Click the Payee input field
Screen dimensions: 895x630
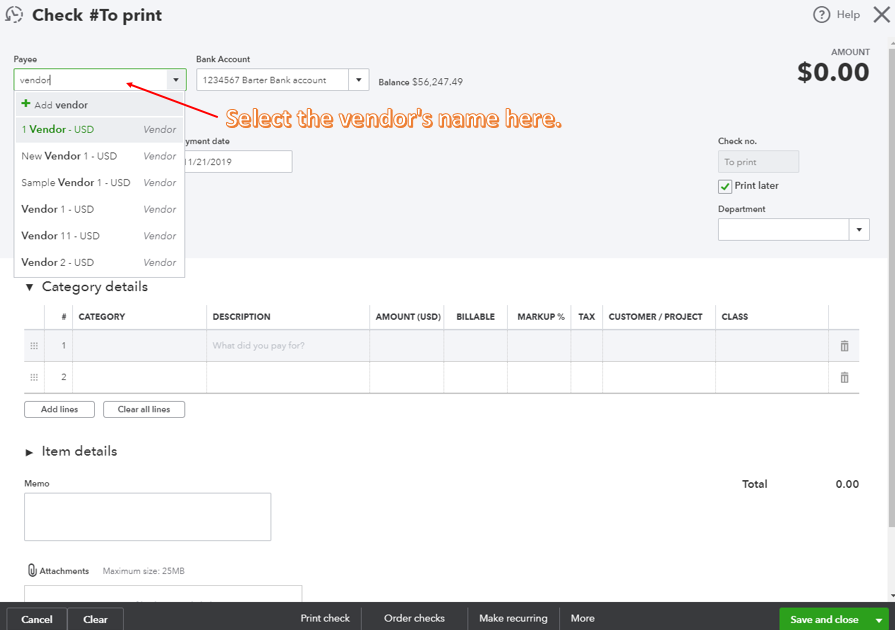pyautogui.click(x=91, y=80)
